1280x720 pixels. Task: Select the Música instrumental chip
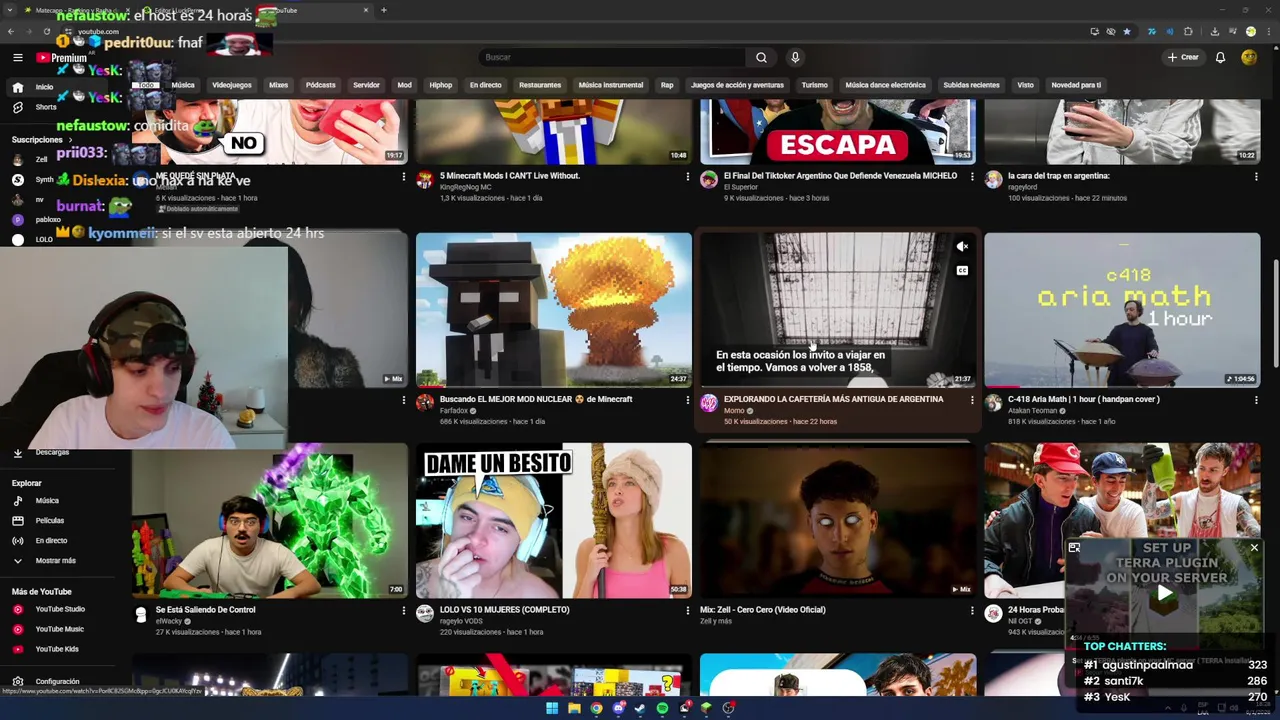[x=611, y=85]
